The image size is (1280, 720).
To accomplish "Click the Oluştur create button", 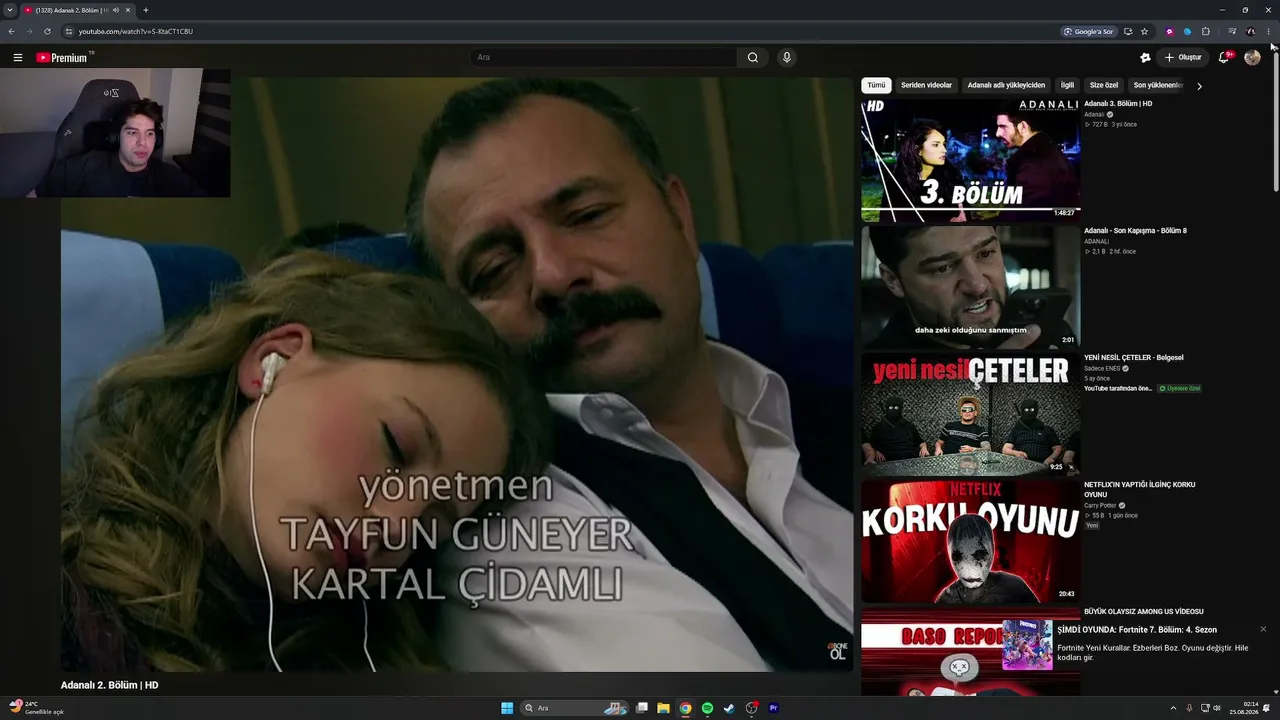I will 1183,57.
